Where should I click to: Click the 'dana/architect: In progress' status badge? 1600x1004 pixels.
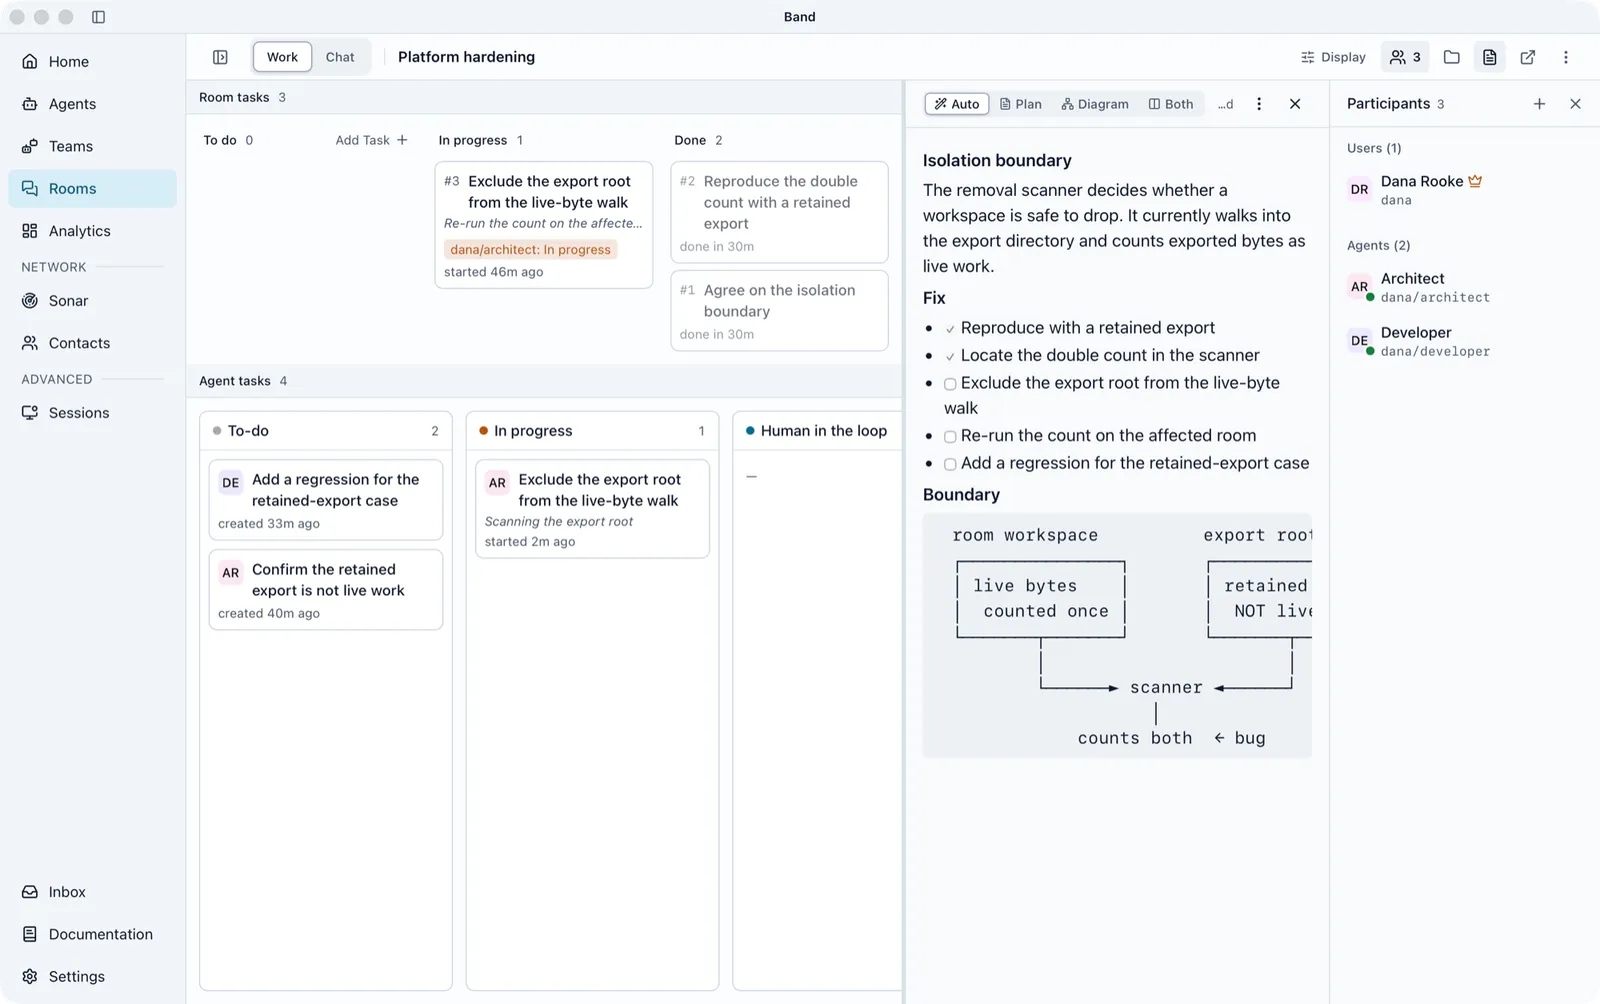click(530, 249)
